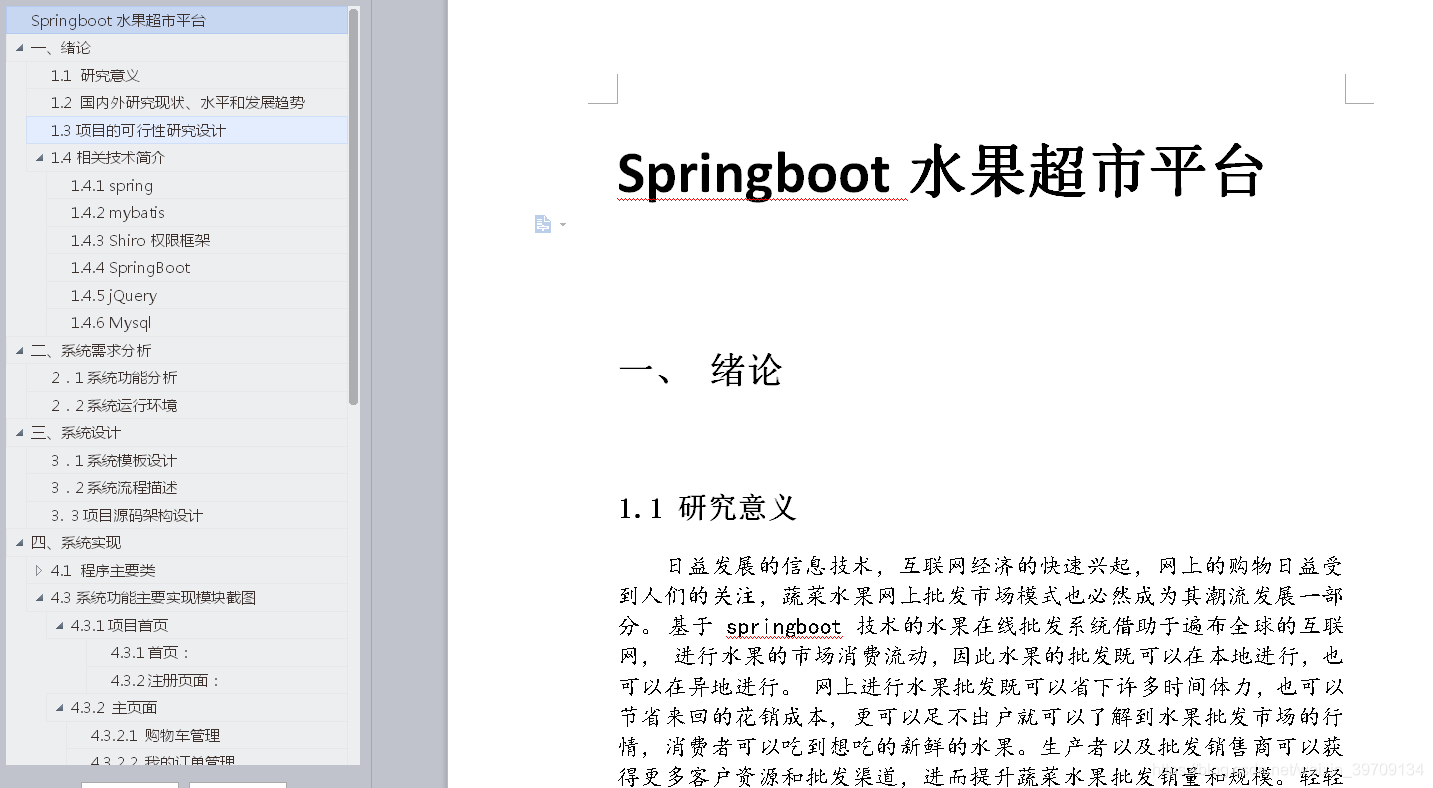This screenshot has width=1433, height=788.
Task: Click paragraph line starting 得更多客户资源
Action: point(981,777)
